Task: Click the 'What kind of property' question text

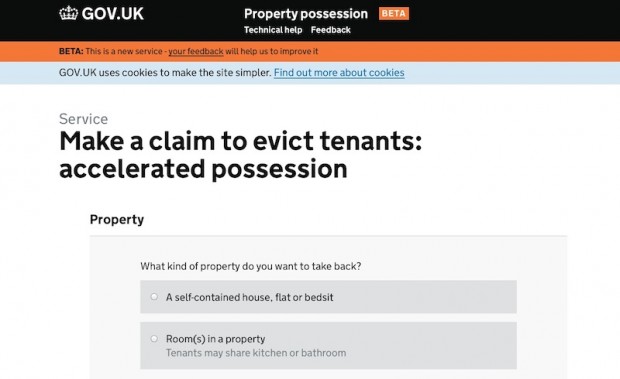Action: [251, 266]
